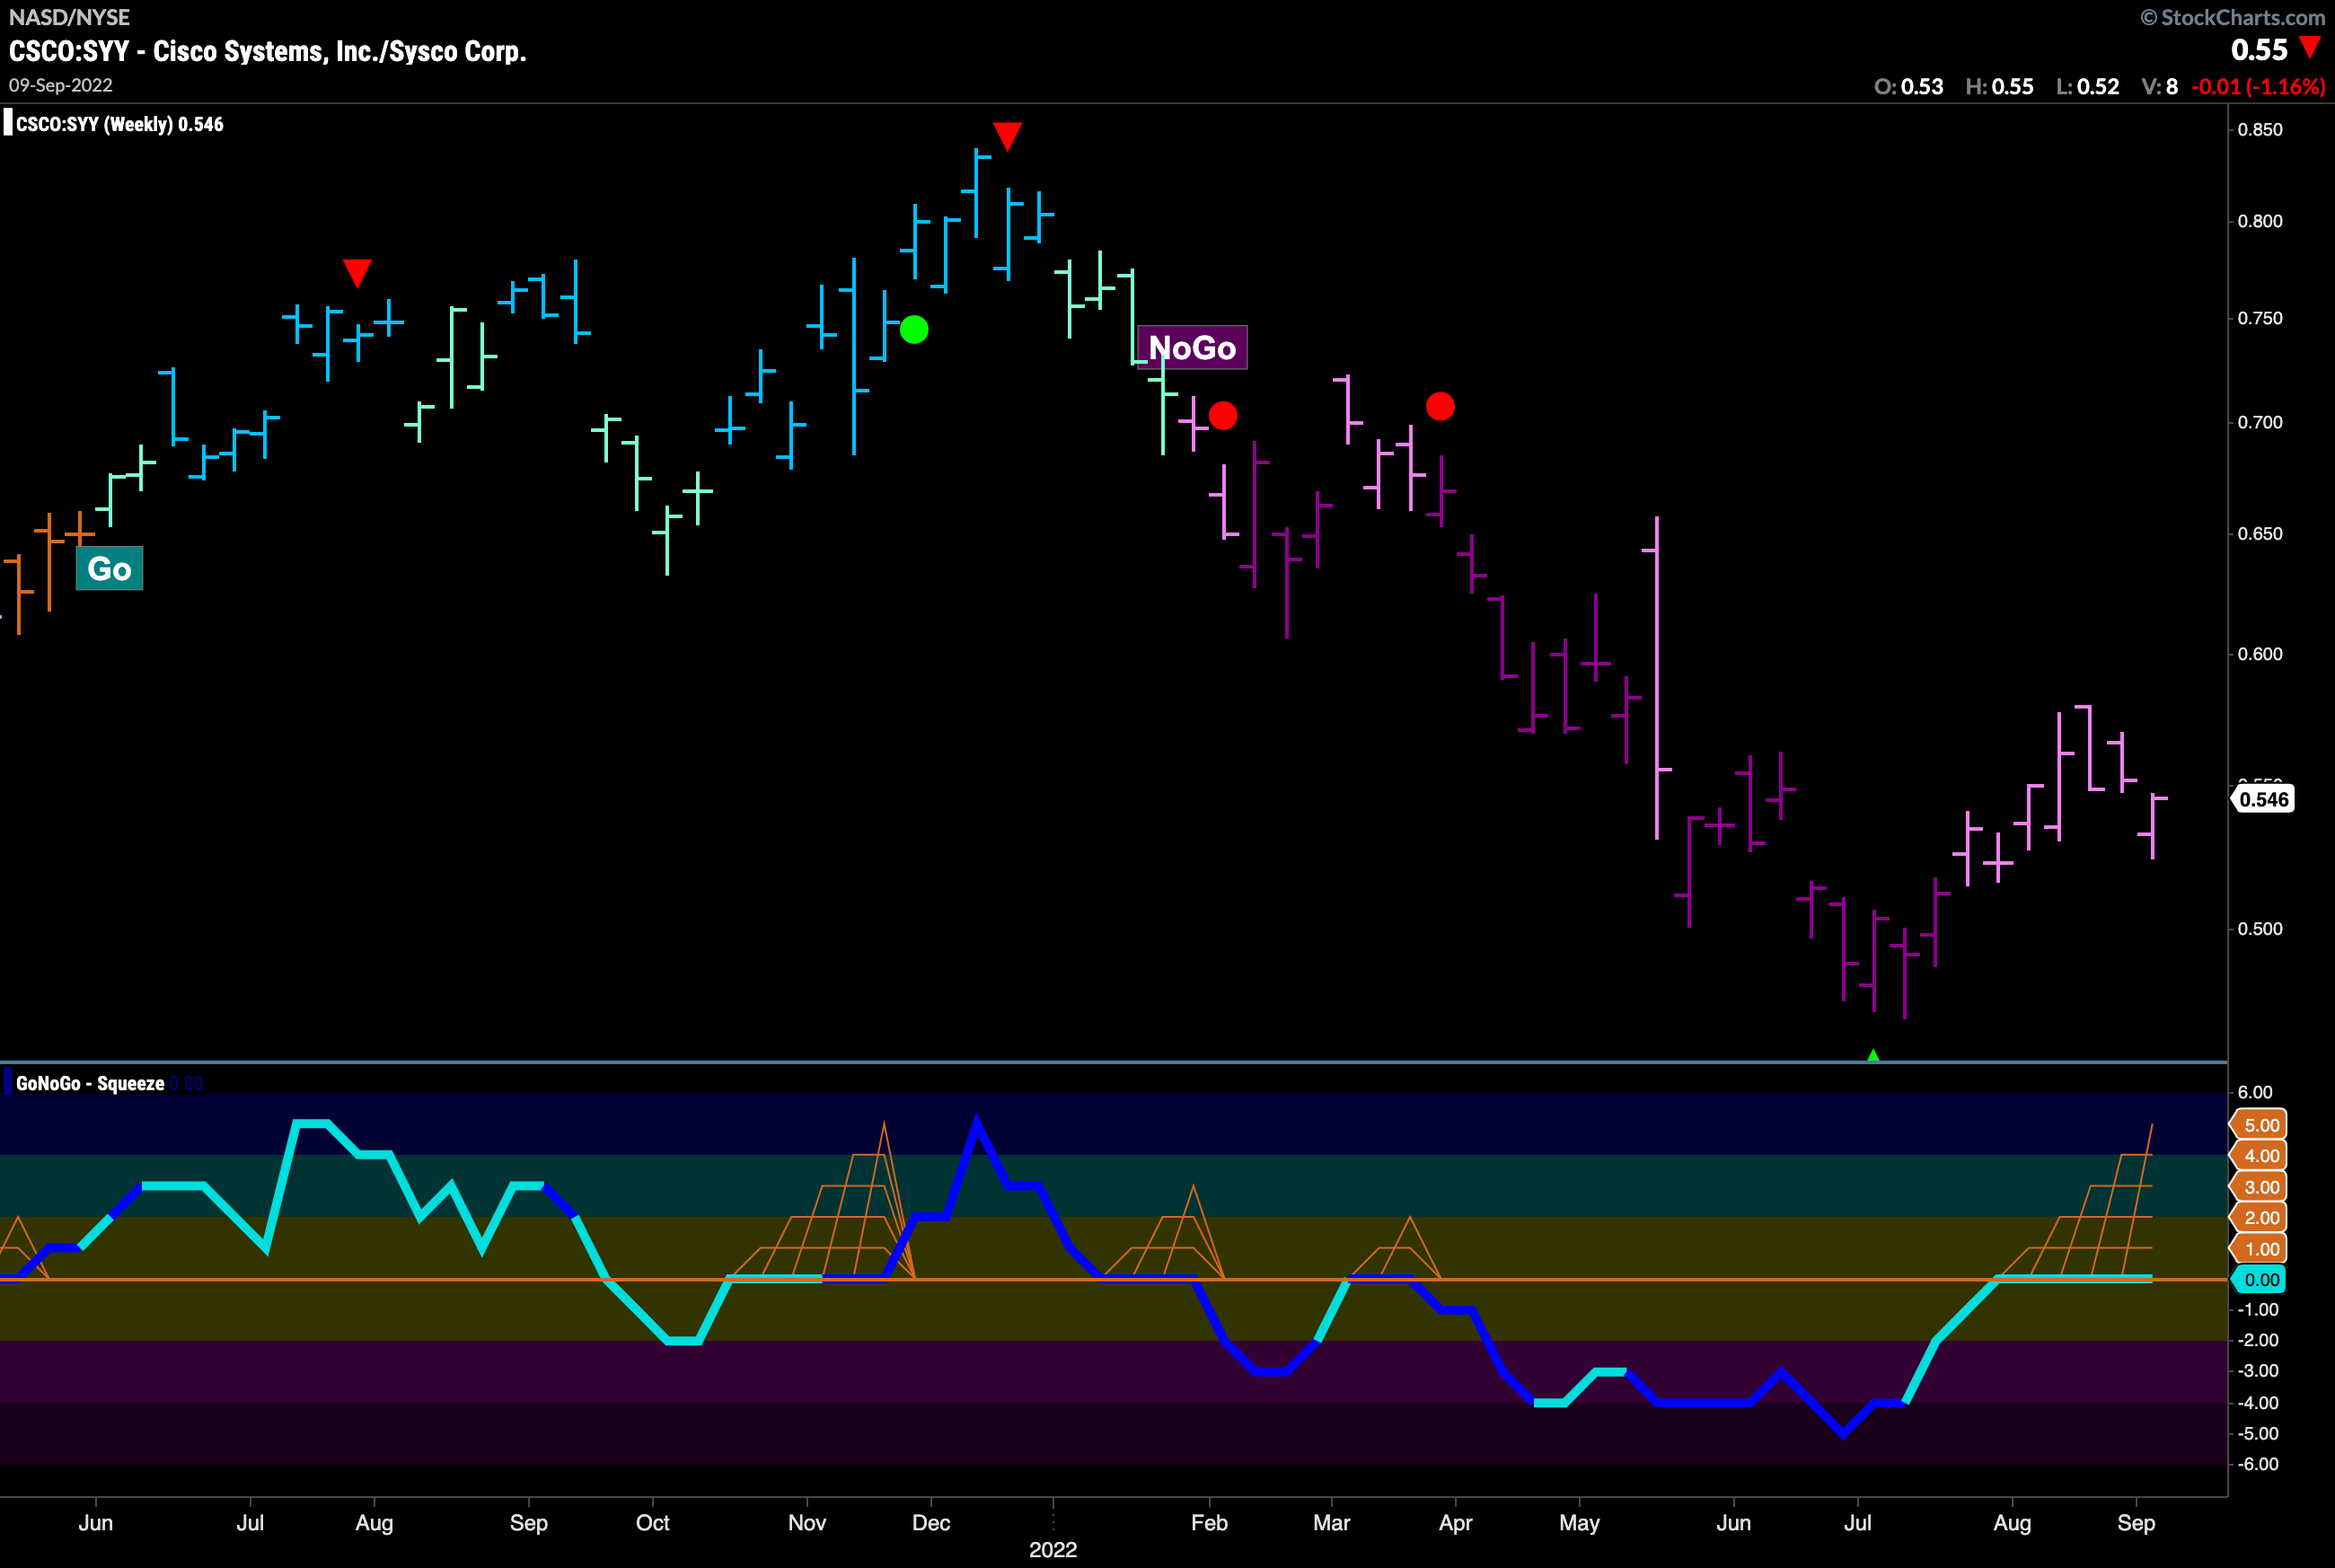Click the 'GoNoGo - Squeeze' panel label
This screenshot has width=2335, height=1568.
tap(90, 1083)
